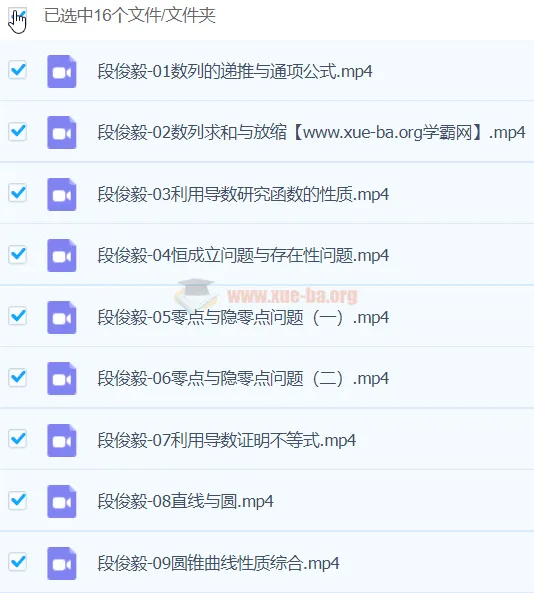Click video icon for 01数列的递推与通项公式
The image size is (534, 593).
point(62,71)
